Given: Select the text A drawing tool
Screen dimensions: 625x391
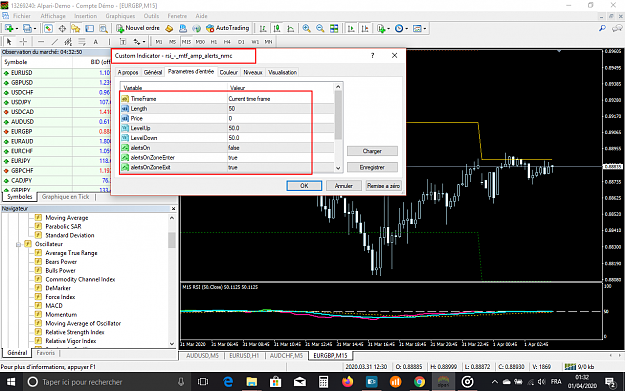Looking at the screenshot, I should (96, 41).
